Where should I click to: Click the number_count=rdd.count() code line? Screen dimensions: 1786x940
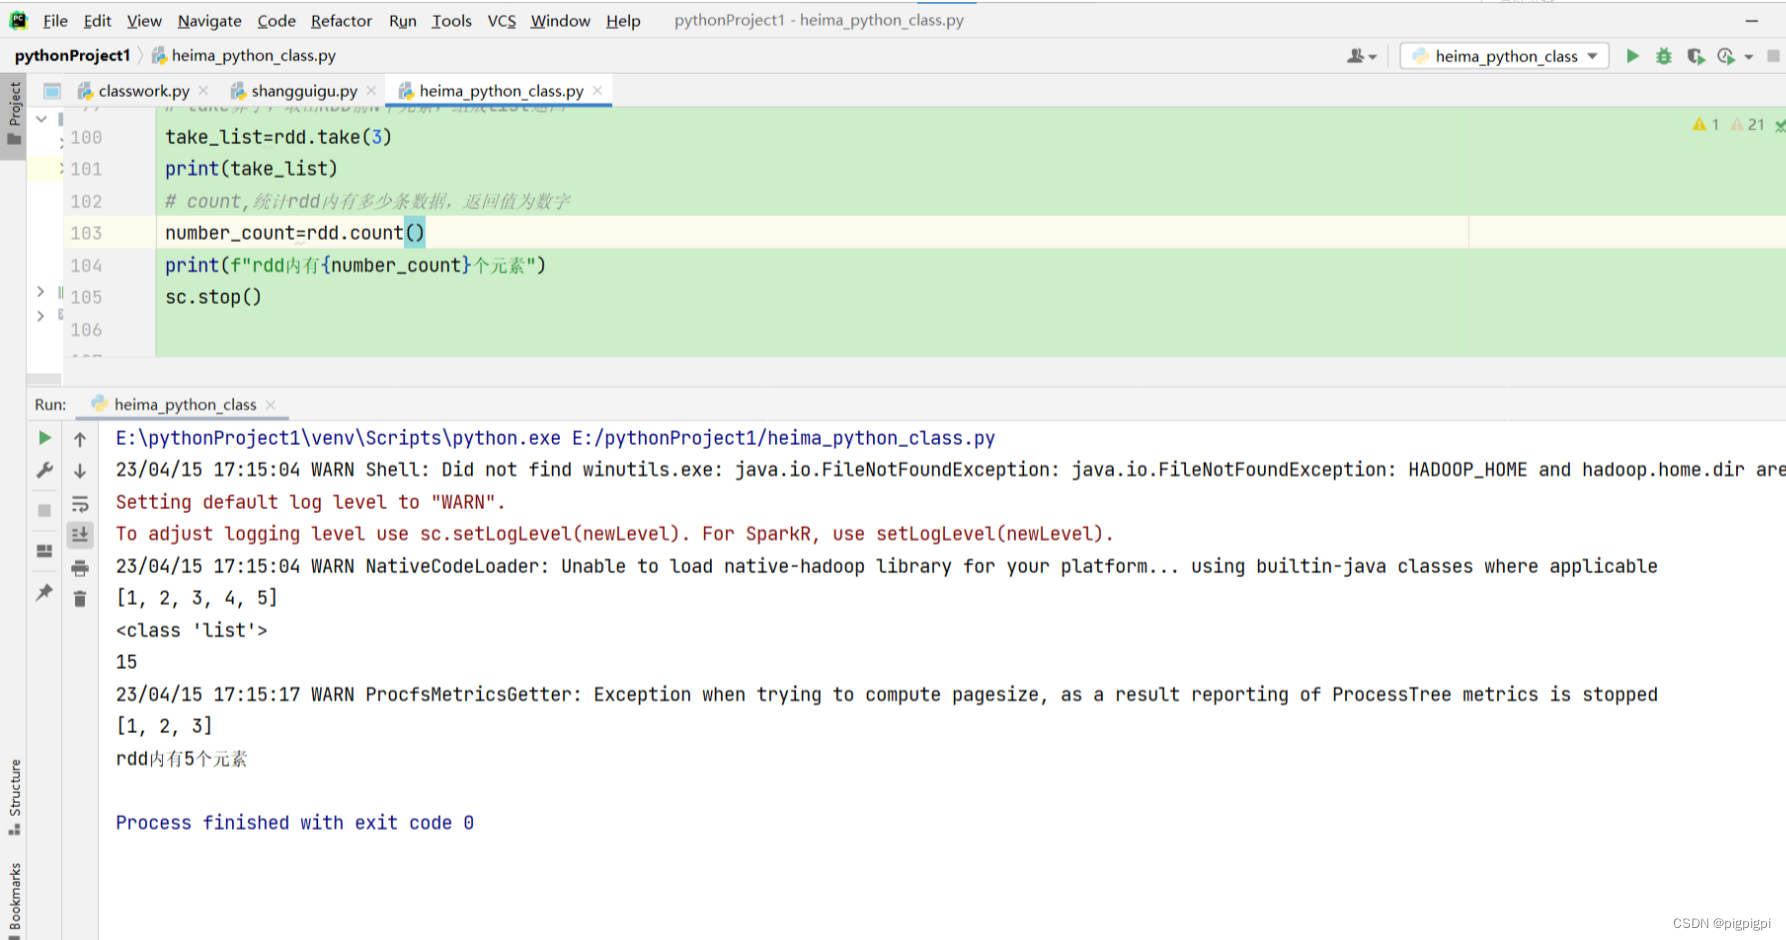pos(295,233)
